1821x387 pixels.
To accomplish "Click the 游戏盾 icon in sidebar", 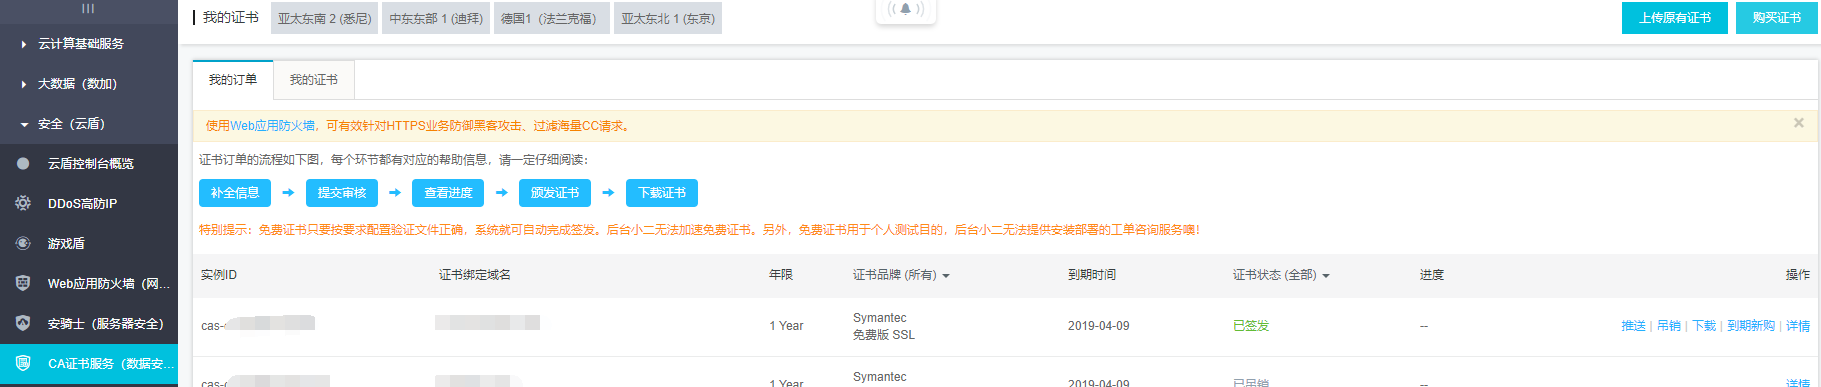I will pyautogui.click(x=23, y=243).
